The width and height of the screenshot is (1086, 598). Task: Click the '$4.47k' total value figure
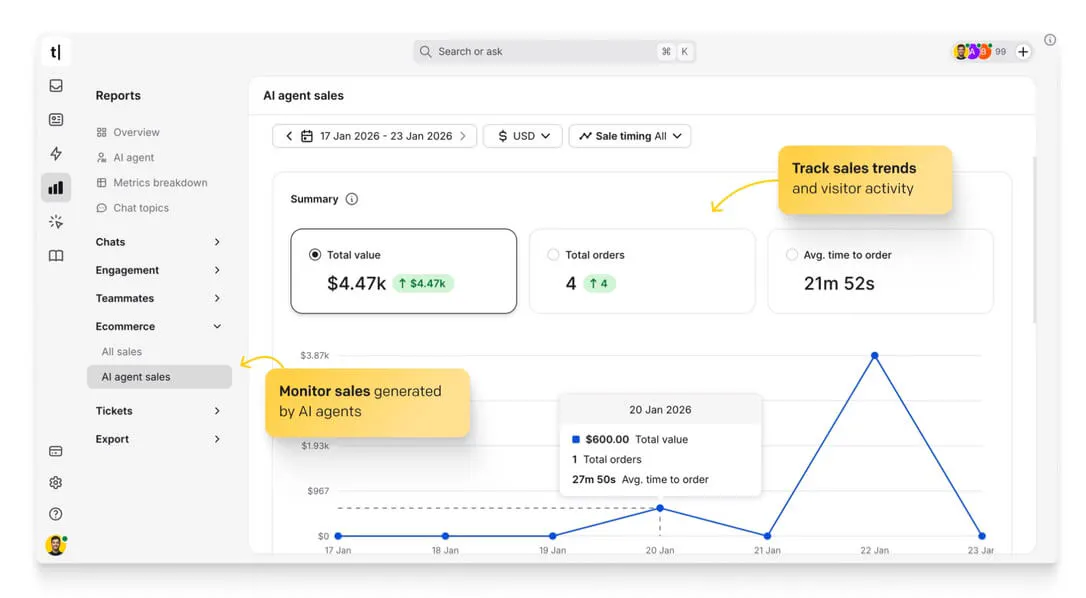point(356,283)
